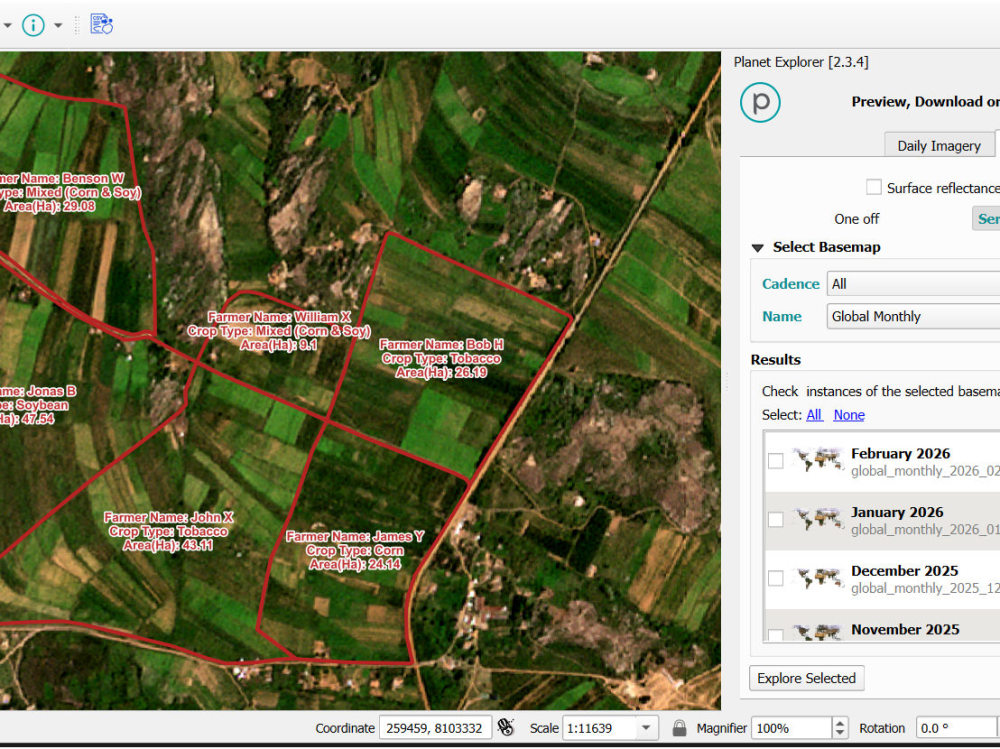The image size is (1000, 749).
Task: Click the February 2026 world map thumbnail
Action: 818,460
